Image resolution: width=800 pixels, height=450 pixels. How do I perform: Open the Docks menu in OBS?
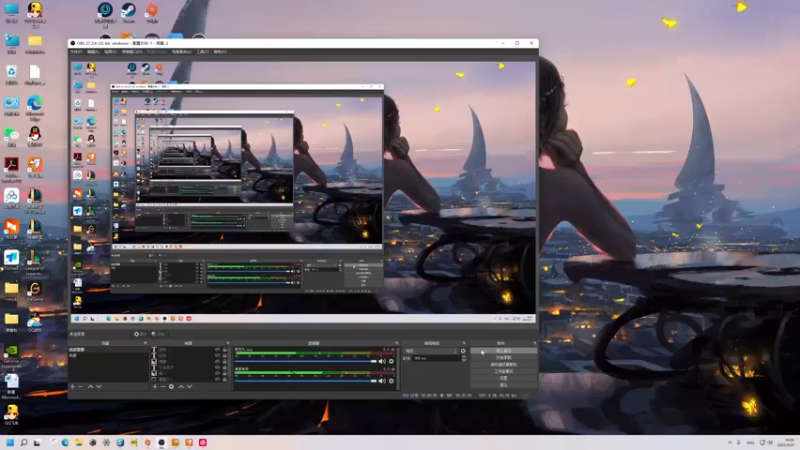click(132, 52)
